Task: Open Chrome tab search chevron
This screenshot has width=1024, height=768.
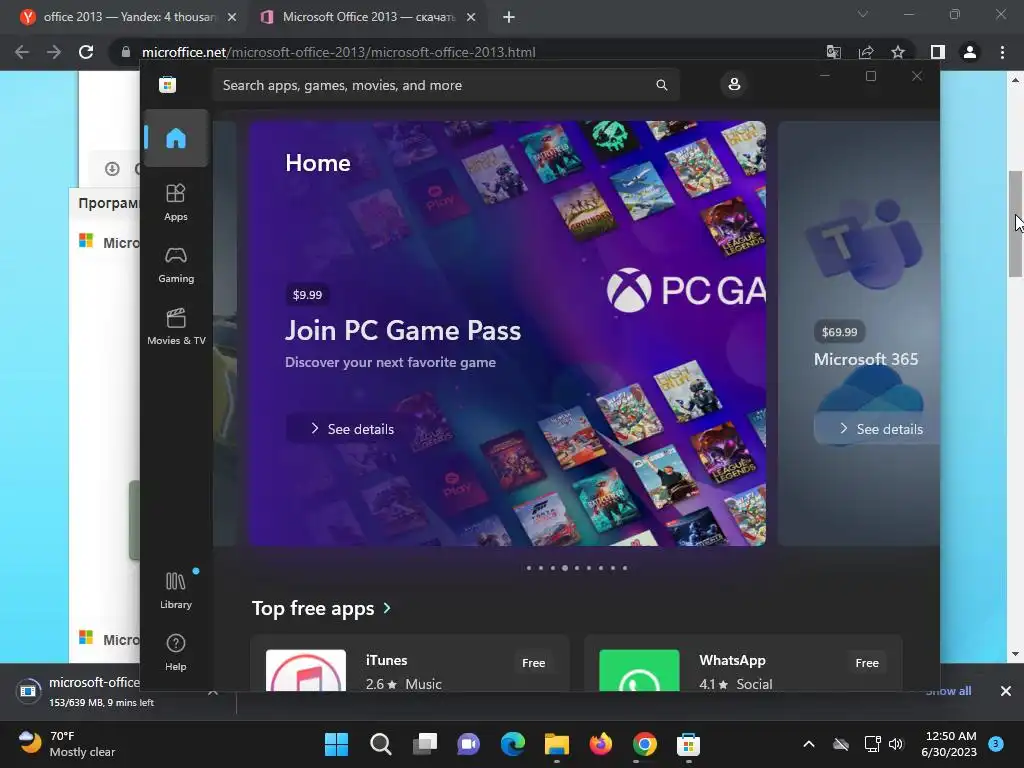Action: [x=863, y=14]
